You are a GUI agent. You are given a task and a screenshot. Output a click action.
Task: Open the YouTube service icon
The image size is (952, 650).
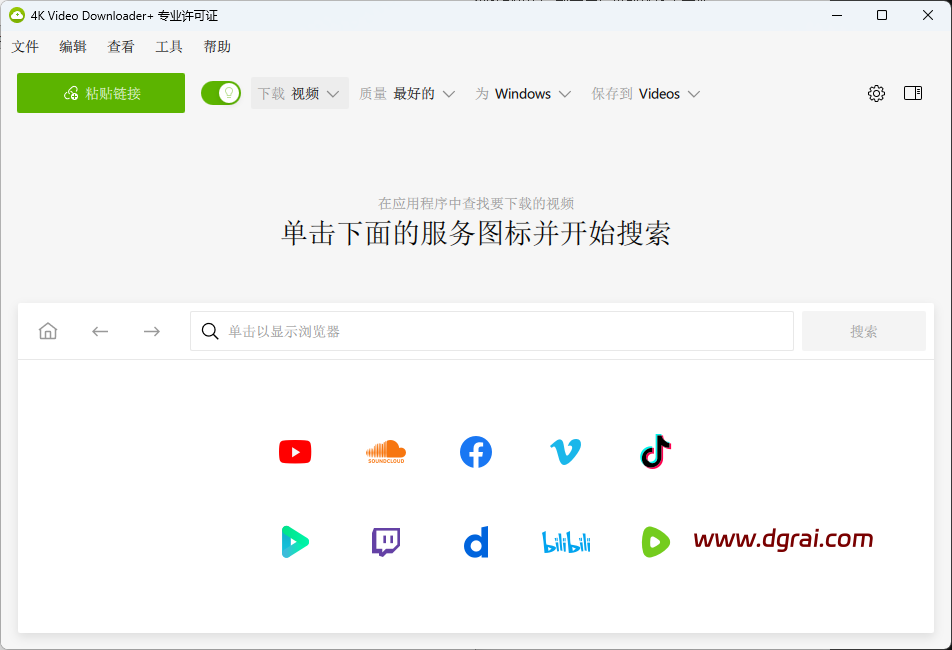(x=295, y=452)
